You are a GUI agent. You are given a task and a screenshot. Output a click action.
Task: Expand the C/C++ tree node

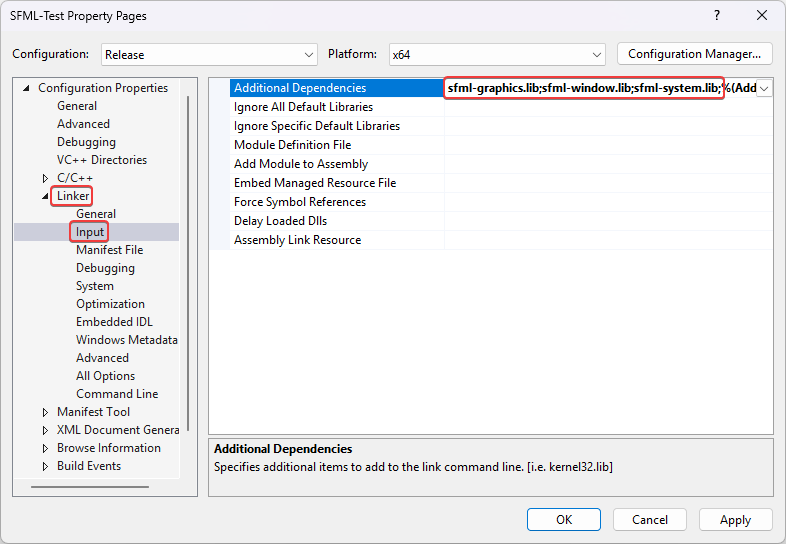coord(45,178)
